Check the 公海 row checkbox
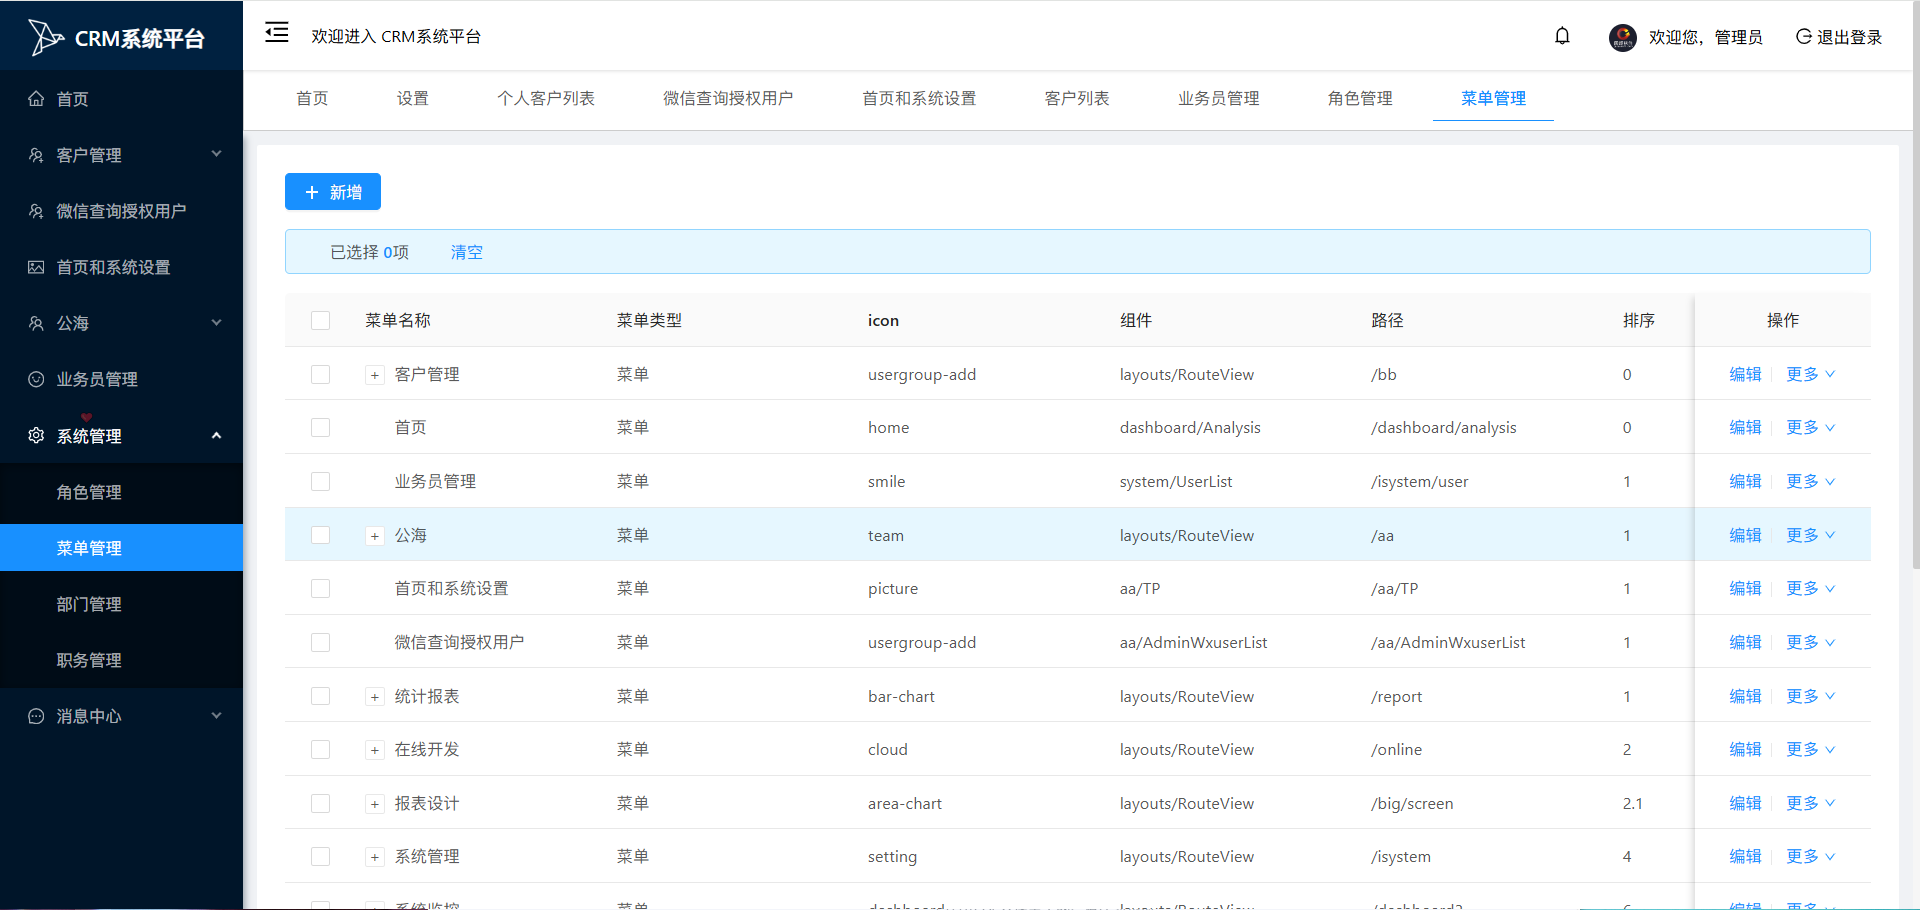This screenshot has height=910, width=1920. (320, 535)
